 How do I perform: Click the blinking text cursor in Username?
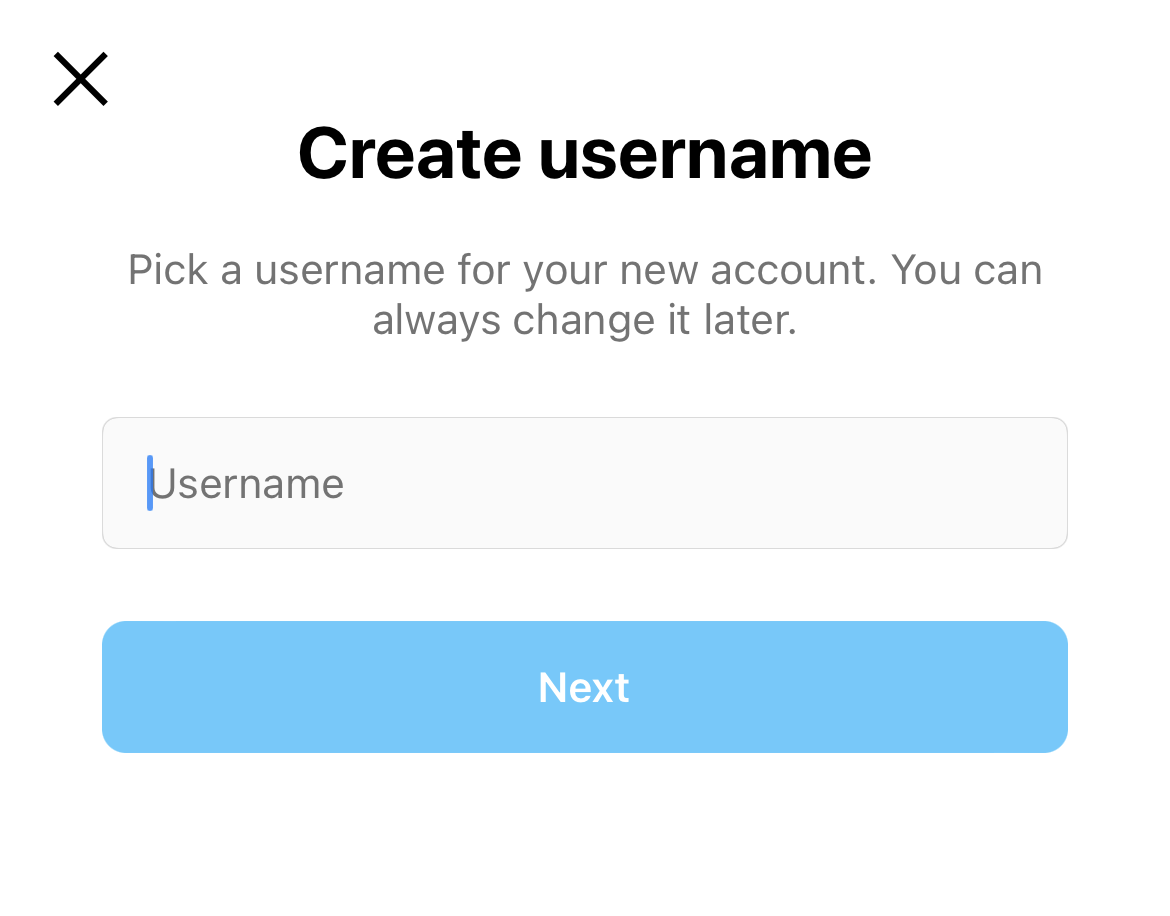[150, 483]
